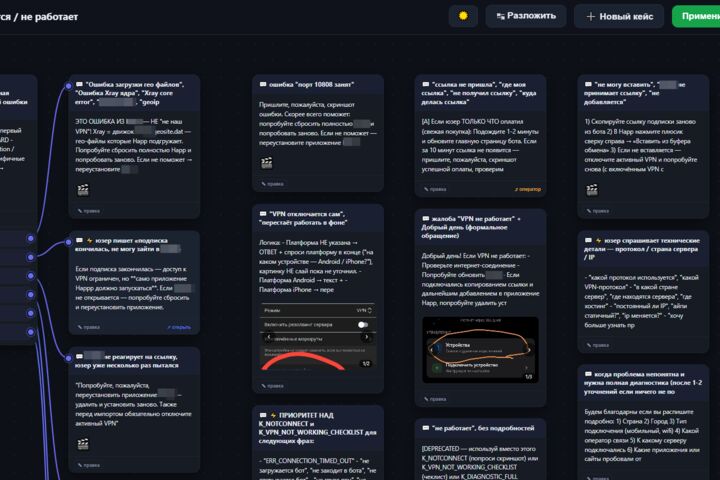The height and width of the screenshot is (480, 720).
Task: Click body text 'Будем благодарны если вы распишите'
Action: click(639, 412)
